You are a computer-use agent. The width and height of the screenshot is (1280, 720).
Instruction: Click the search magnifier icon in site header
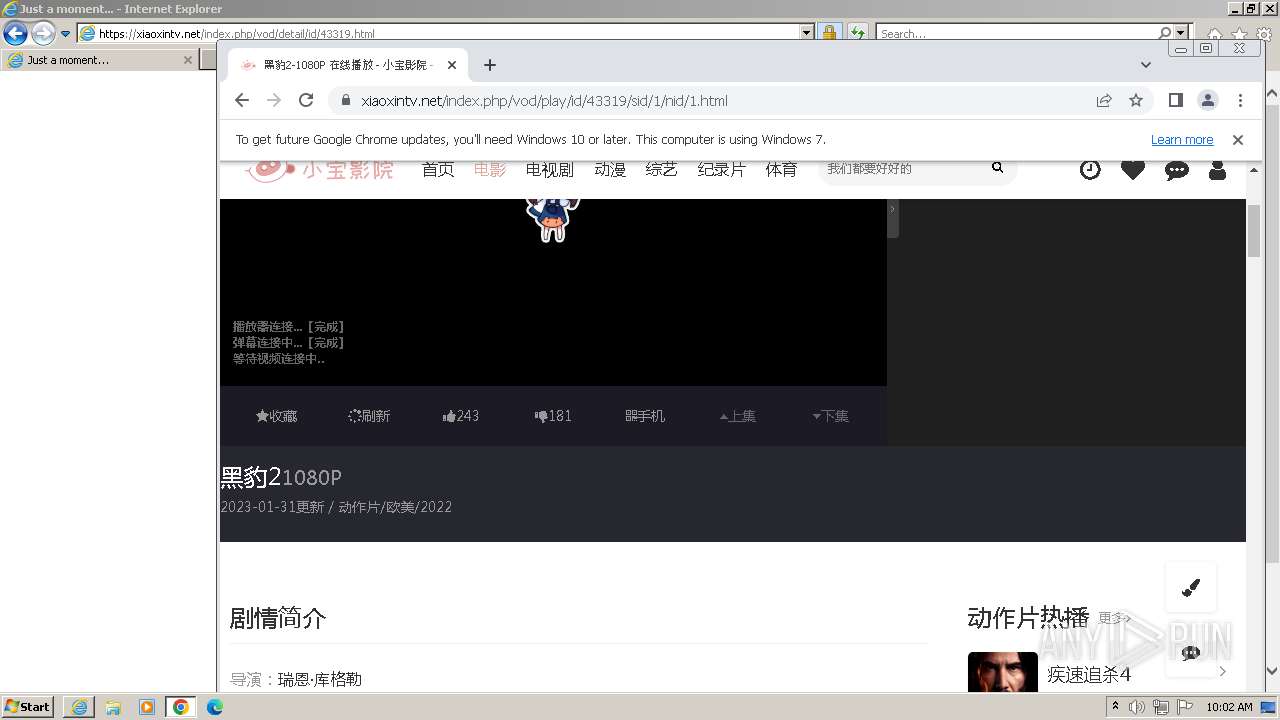[x=997, y=168]
